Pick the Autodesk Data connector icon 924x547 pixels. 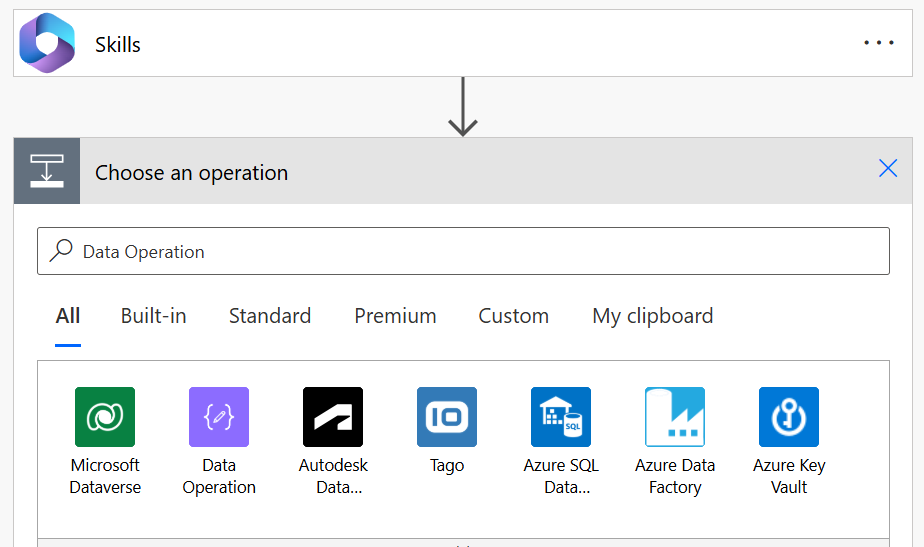333,417
